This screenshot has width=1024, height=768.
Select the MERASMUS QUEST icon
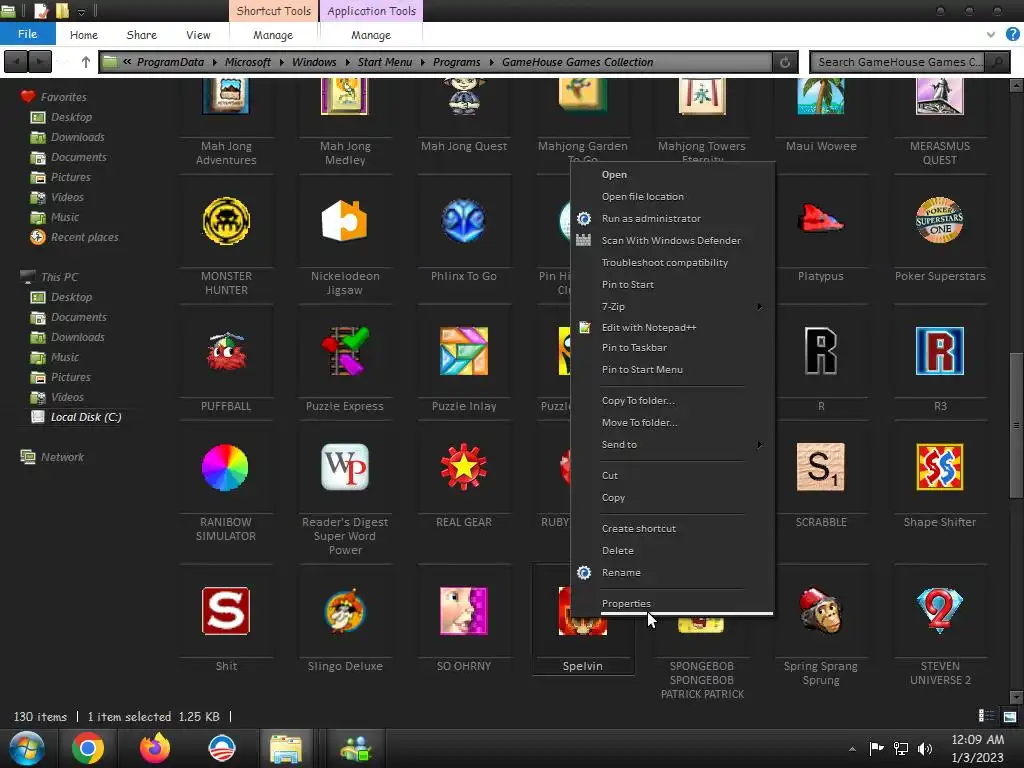coord(940,96)
